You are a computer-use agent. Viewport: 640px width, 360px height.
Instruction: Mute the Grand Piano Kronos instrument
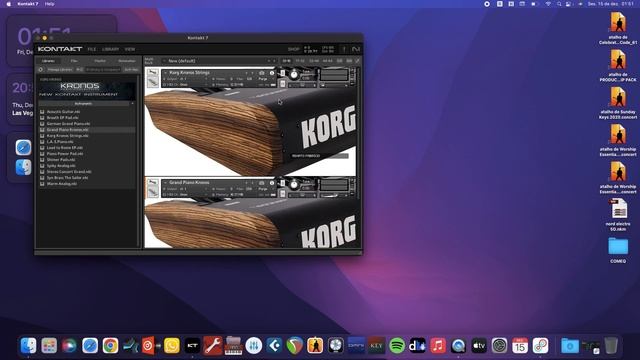pyautogui.click(x=282, y=193)
